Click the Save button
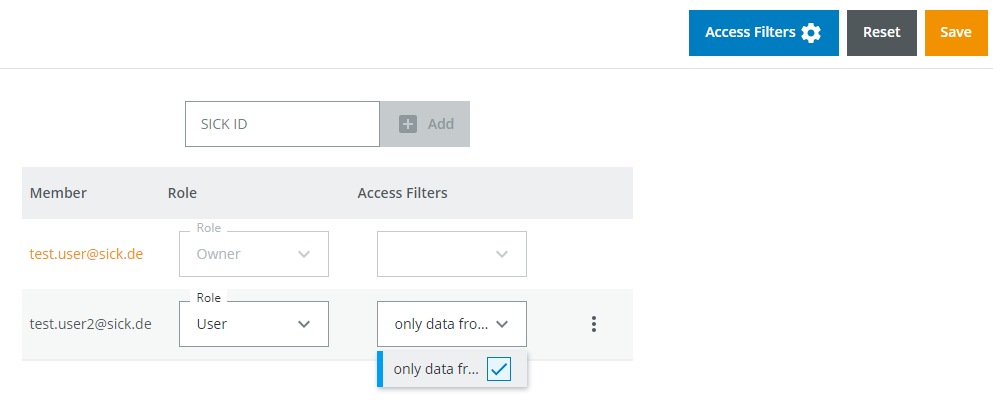 955,33
